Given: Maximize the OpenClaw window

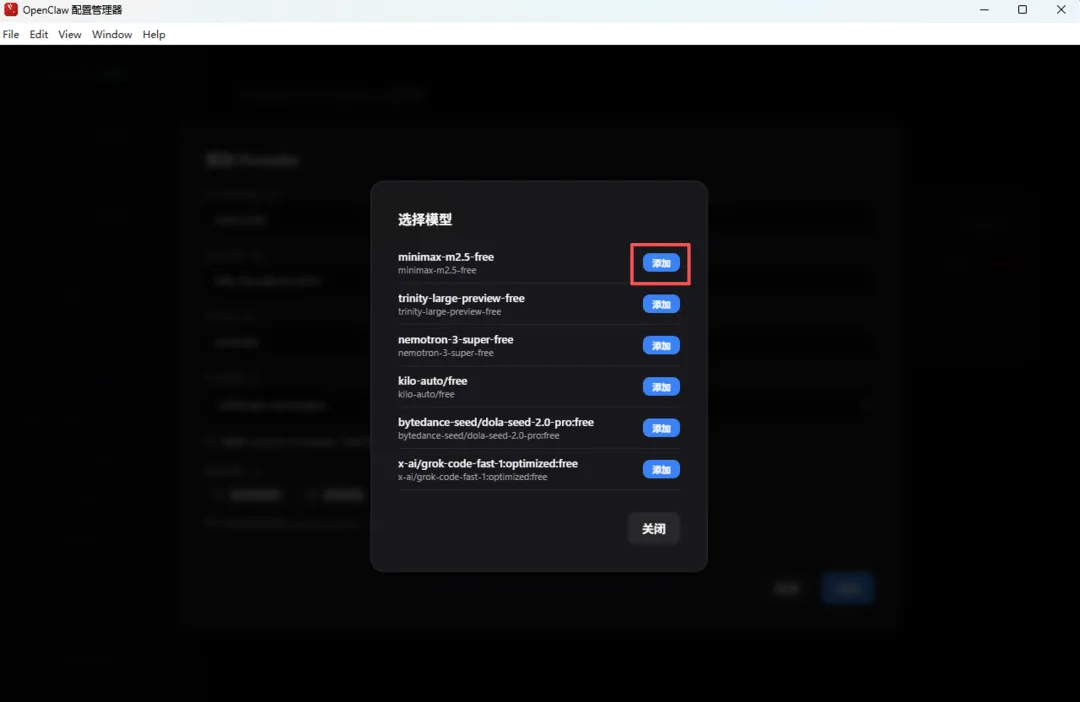Looking at the screenshot, I should pyautogui.click(x=1022, y=10).
